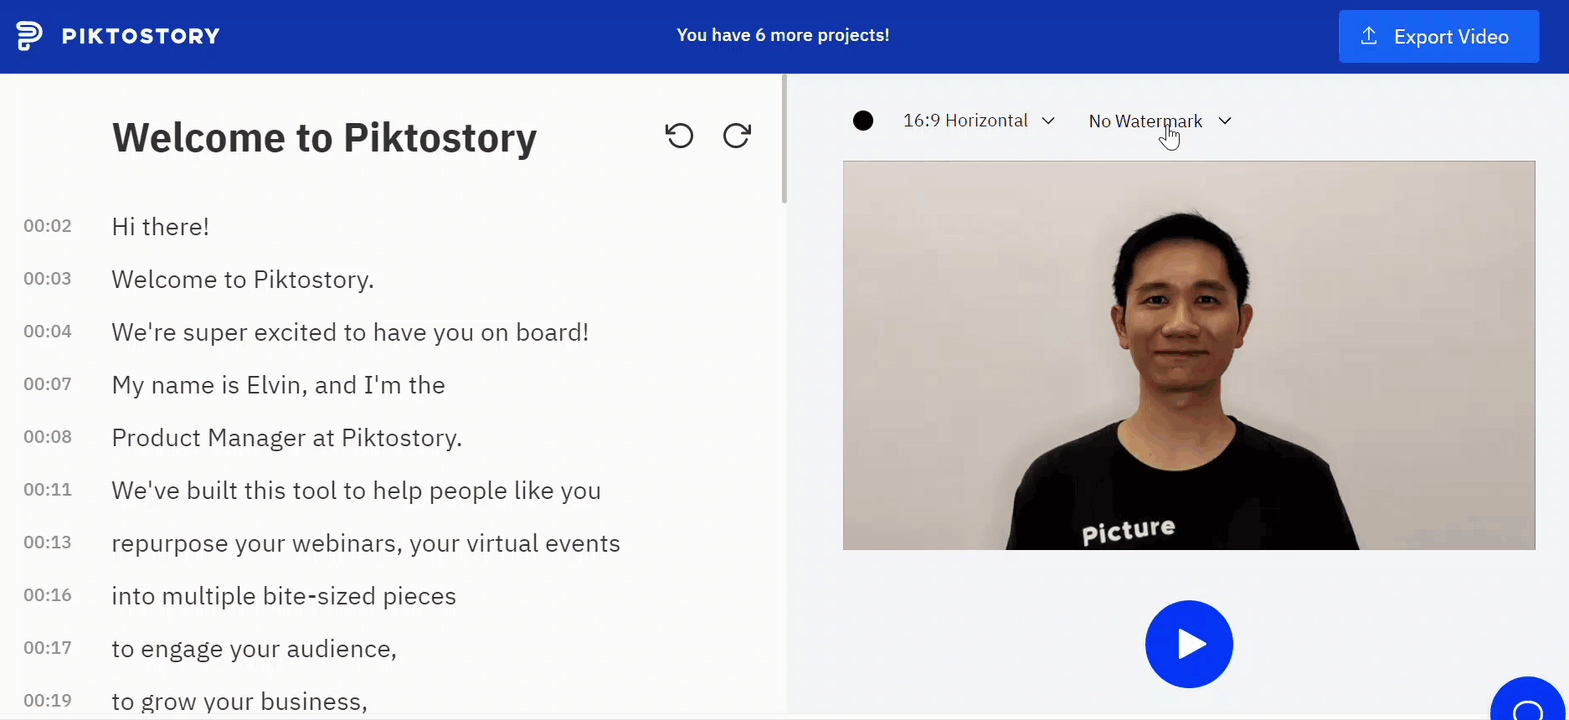Open the chat support bubble

(1527, 700)
